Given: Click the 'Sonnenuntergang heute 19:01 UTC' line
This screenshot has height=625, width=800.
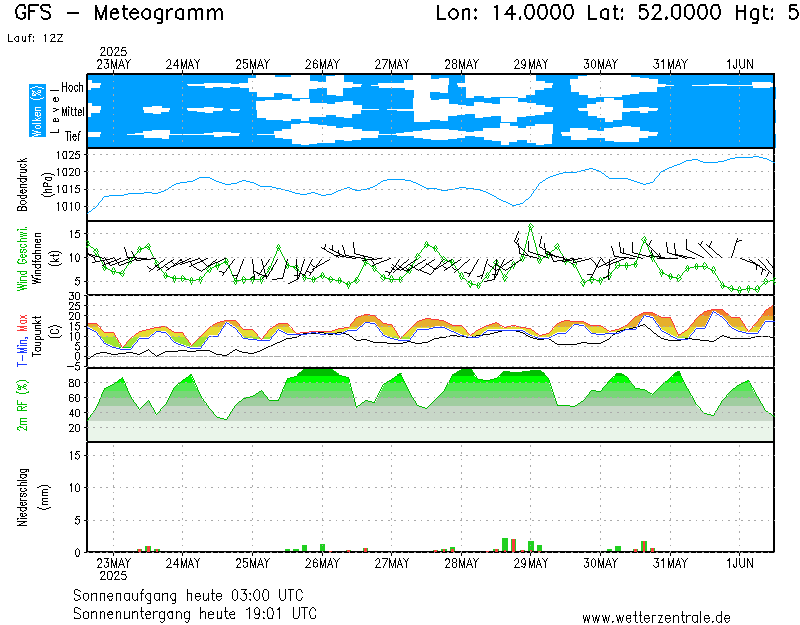Looking at the screenshot, I should tap(195, 613).
